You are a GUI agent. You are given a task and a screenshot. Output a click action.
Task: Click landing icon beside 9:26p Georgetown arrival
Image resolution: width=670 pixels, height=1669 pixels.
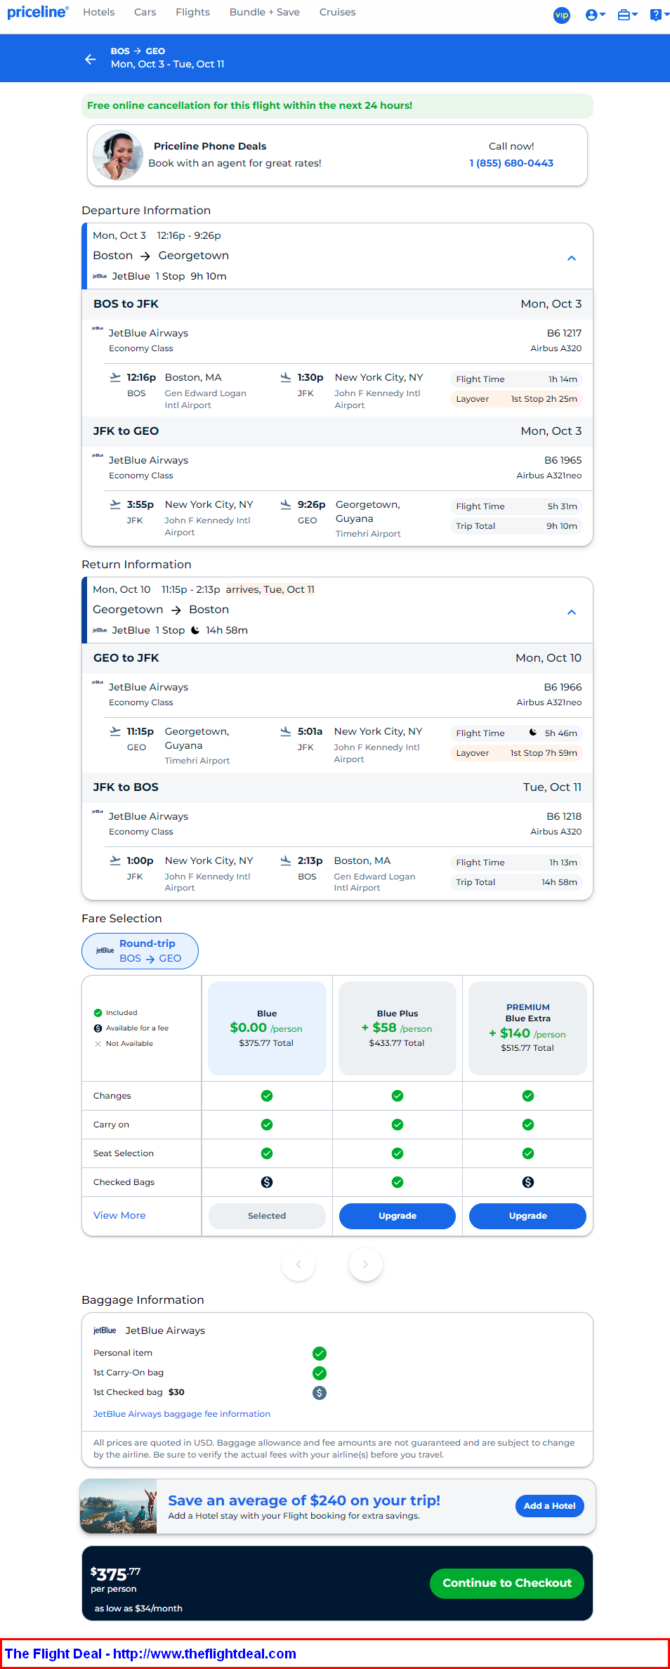[286, 505]
